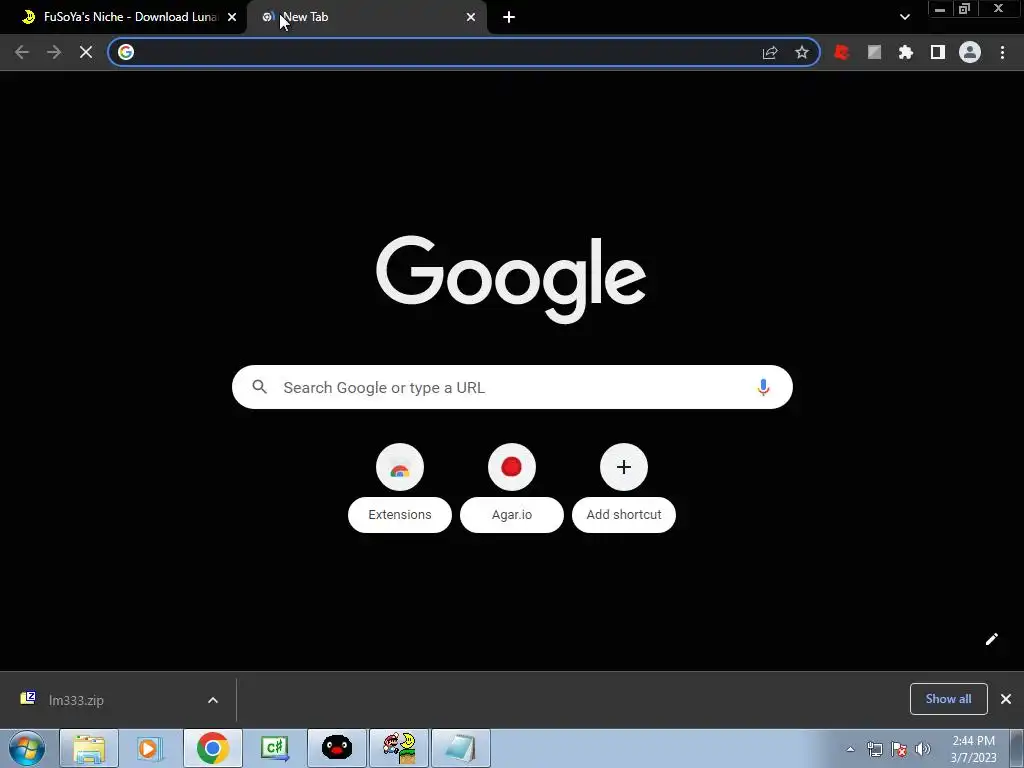
Task: Click the magnifier icon in search box
Action: [259, 387]
